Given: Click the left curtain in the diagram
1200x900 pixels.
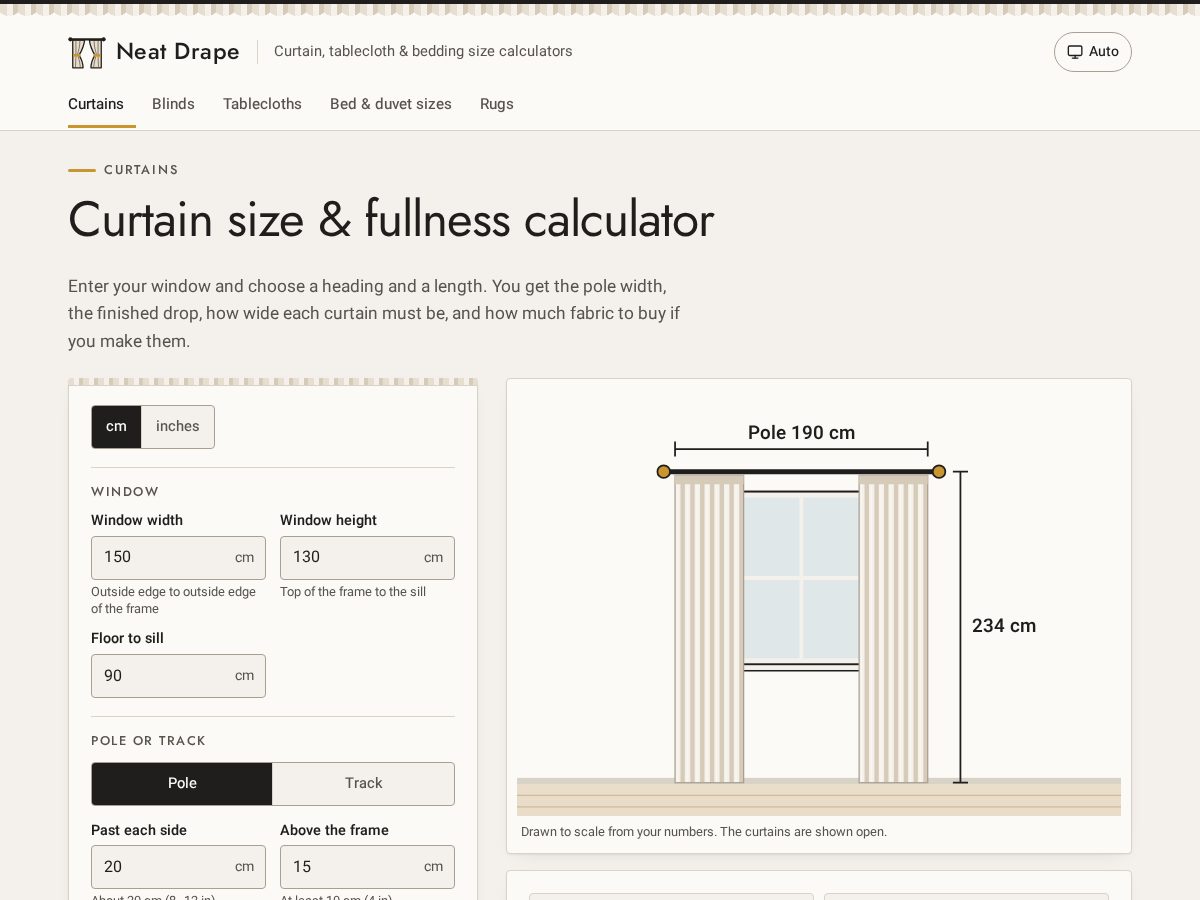Looking at the screenshot, I should click(709, 628).
